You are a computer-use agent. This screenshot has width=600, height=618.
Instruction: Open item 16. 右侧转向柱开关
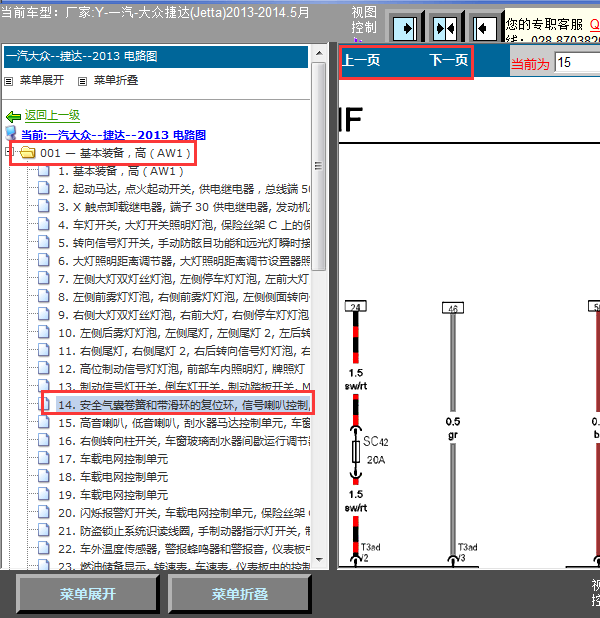[x=184, y=441]
